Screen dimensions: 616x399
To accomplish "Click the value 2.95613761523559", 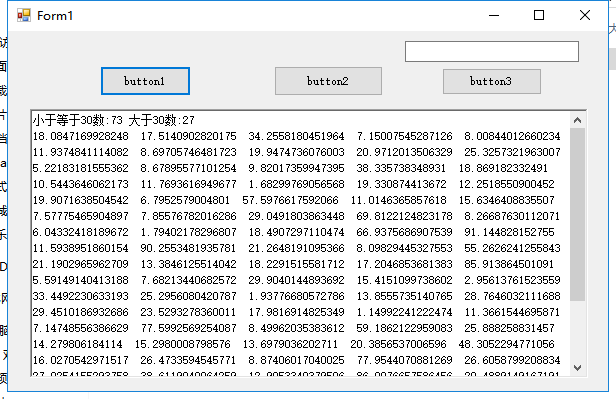I will point(512,280).
